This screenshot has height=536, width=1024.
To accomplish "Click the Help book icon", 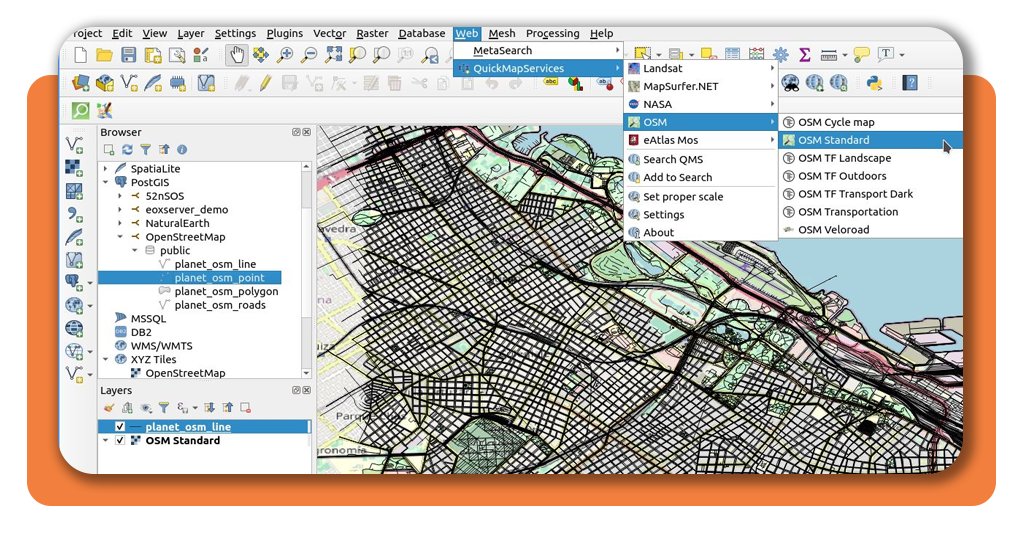I will pos(910,83).
